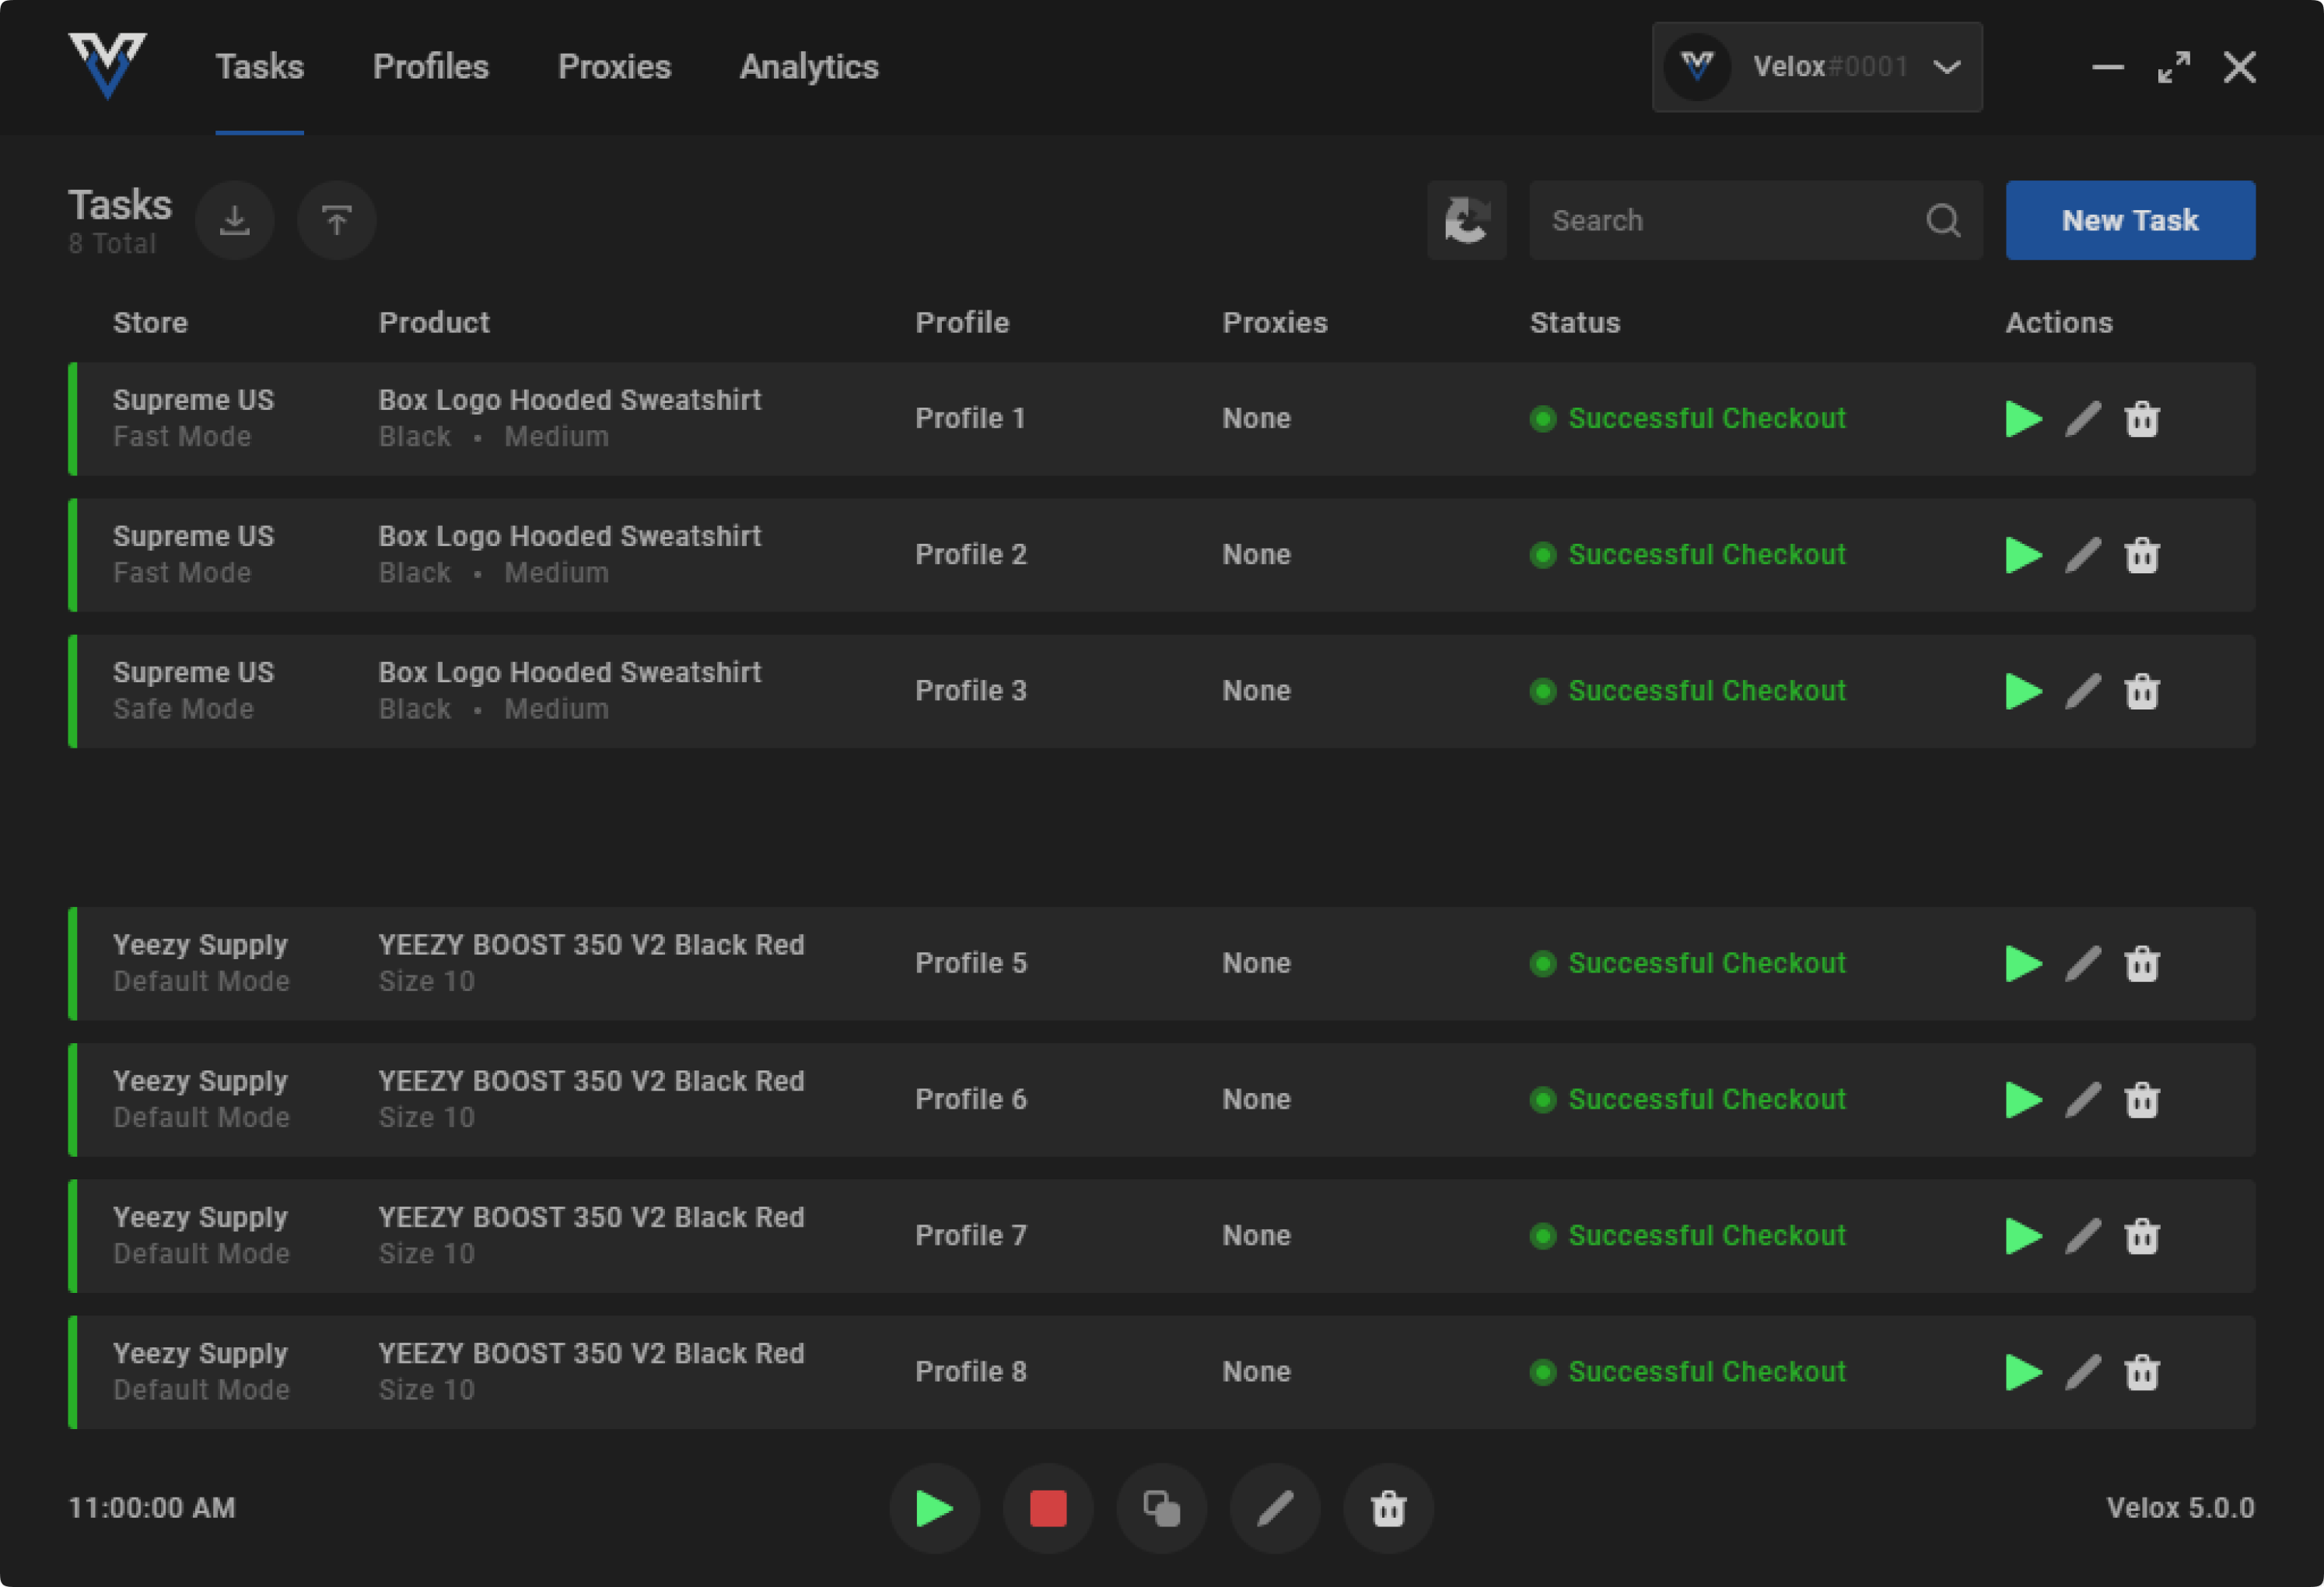Switch to the Tasks tab
The height and width of the screenshot is (1587, 2324).
click(260, 67)
